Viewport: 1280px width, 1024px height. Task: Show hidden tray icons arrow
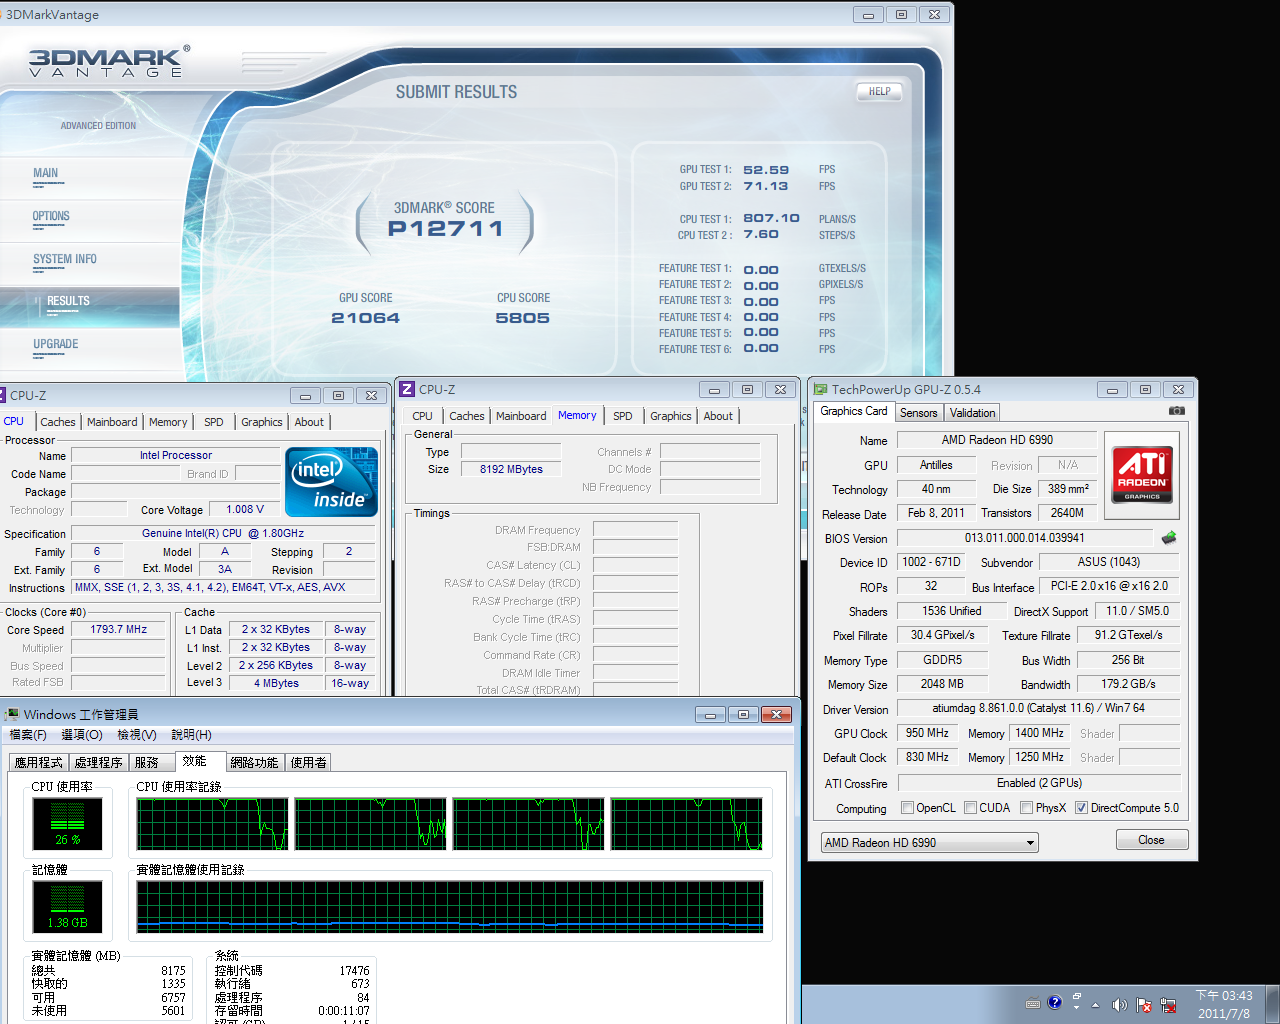(1095, 1005)
